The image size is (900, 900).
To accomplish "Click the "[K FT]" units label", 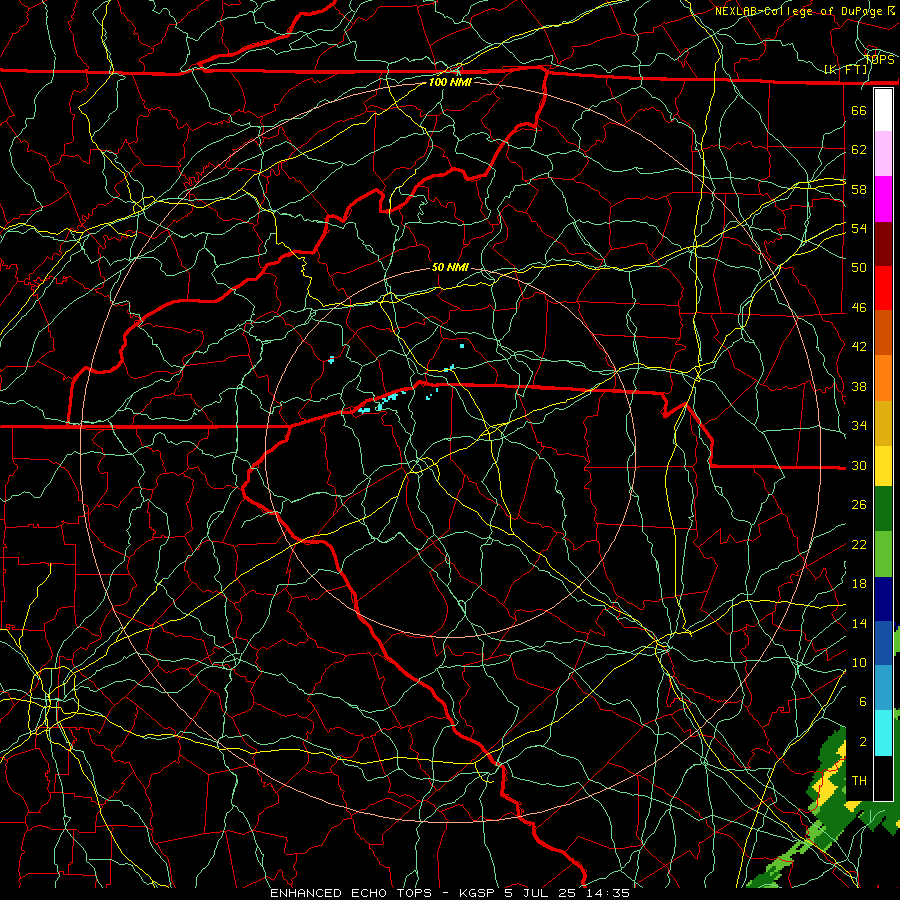I will click(846, 69).
